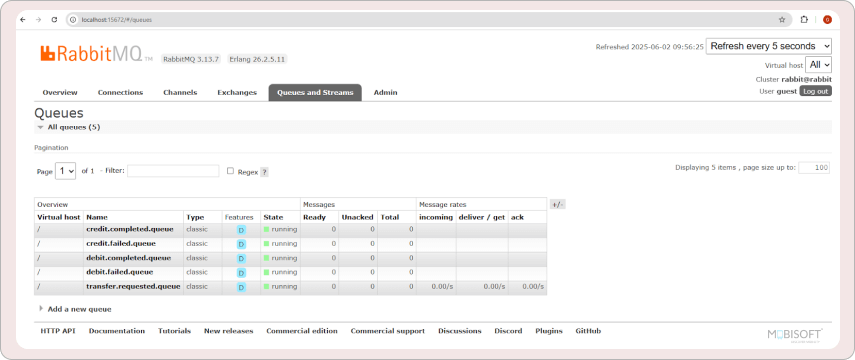The height and width of the screenshot is (360, 855).
Task: Open the transfer.requested.queue link
Action: tap(133, 286)
